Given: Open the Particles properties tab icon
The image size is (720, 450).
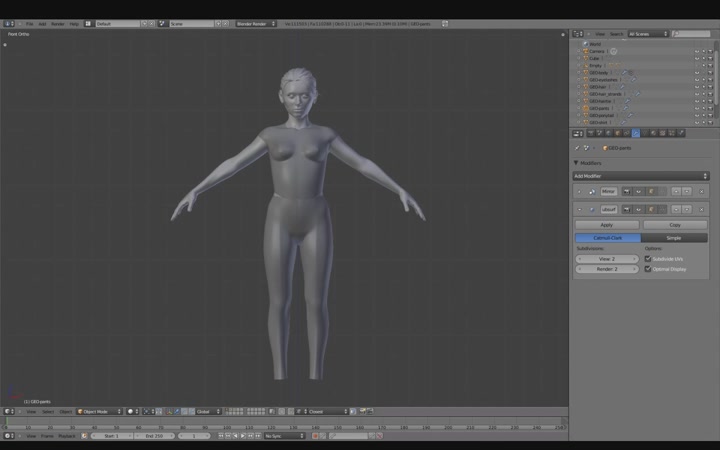Looking at the screenshot, I should [x=672, y=133].
